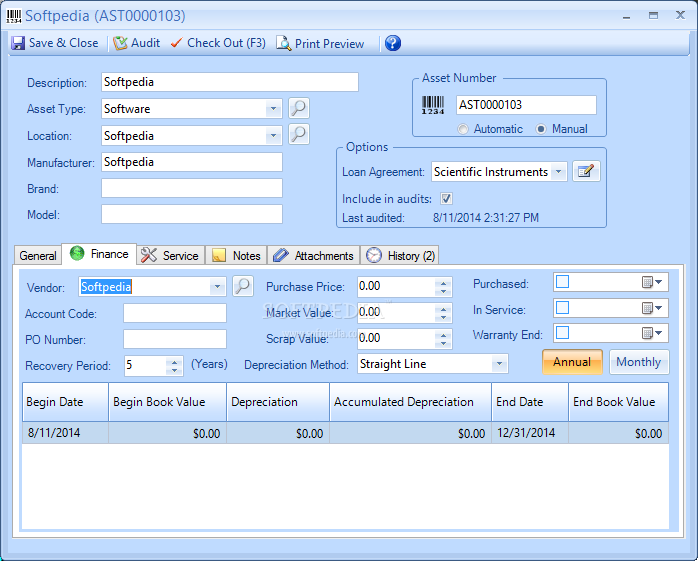Image resolution: width=698 pixels, height=561 pixels.
Task: Switch to the General tab
Action: [x=38, y=256]
